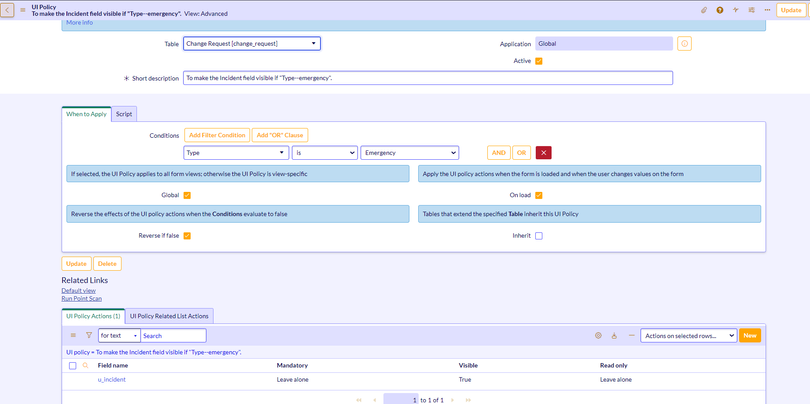Open the personalize form settings icon
Image resolution: width=810 pixels, height=404 pixels.
pyautogui.click(x=751, y=10)
